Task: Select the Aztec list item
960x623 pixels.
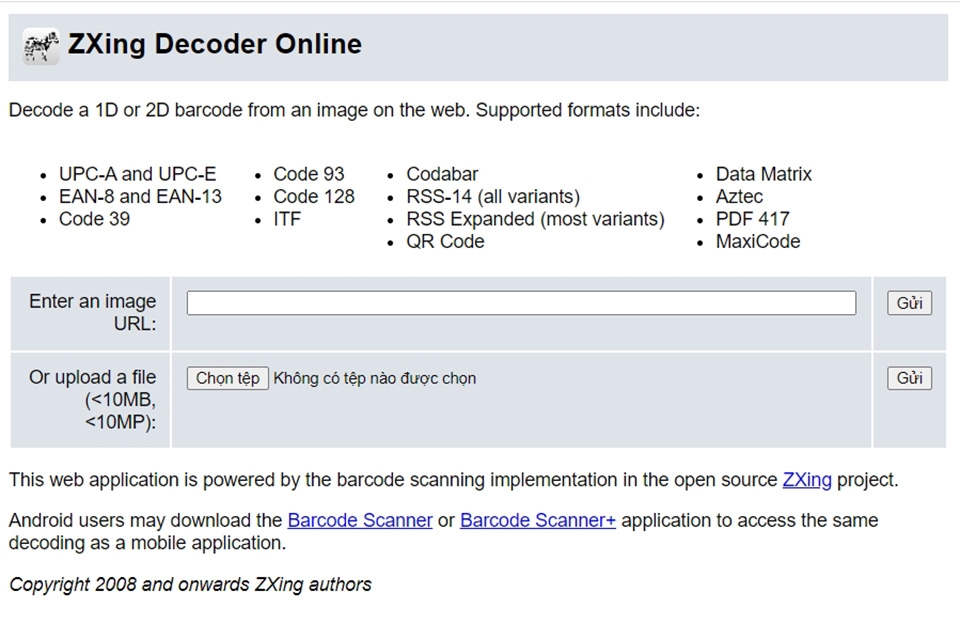Action: 739,197
